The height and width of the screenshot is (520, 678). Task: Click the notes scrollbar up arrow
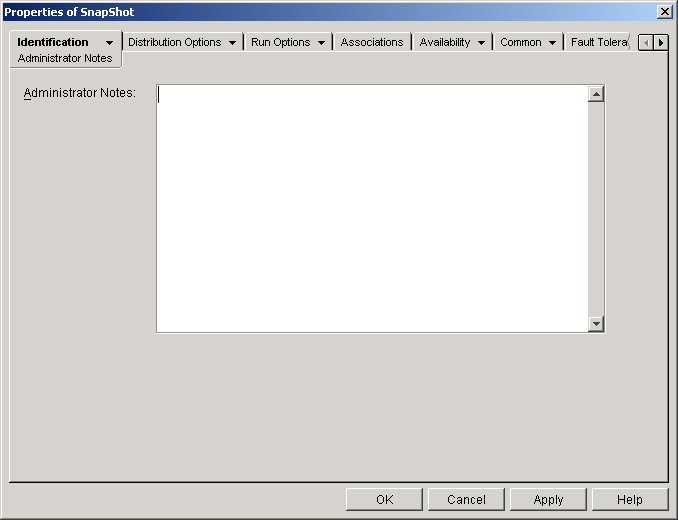596,94
